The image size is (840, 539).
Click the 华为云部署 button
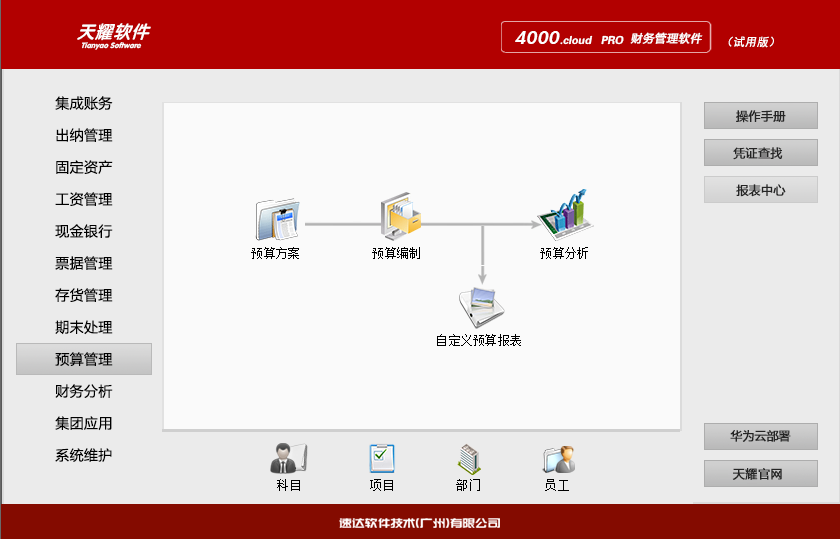point(761,436)
